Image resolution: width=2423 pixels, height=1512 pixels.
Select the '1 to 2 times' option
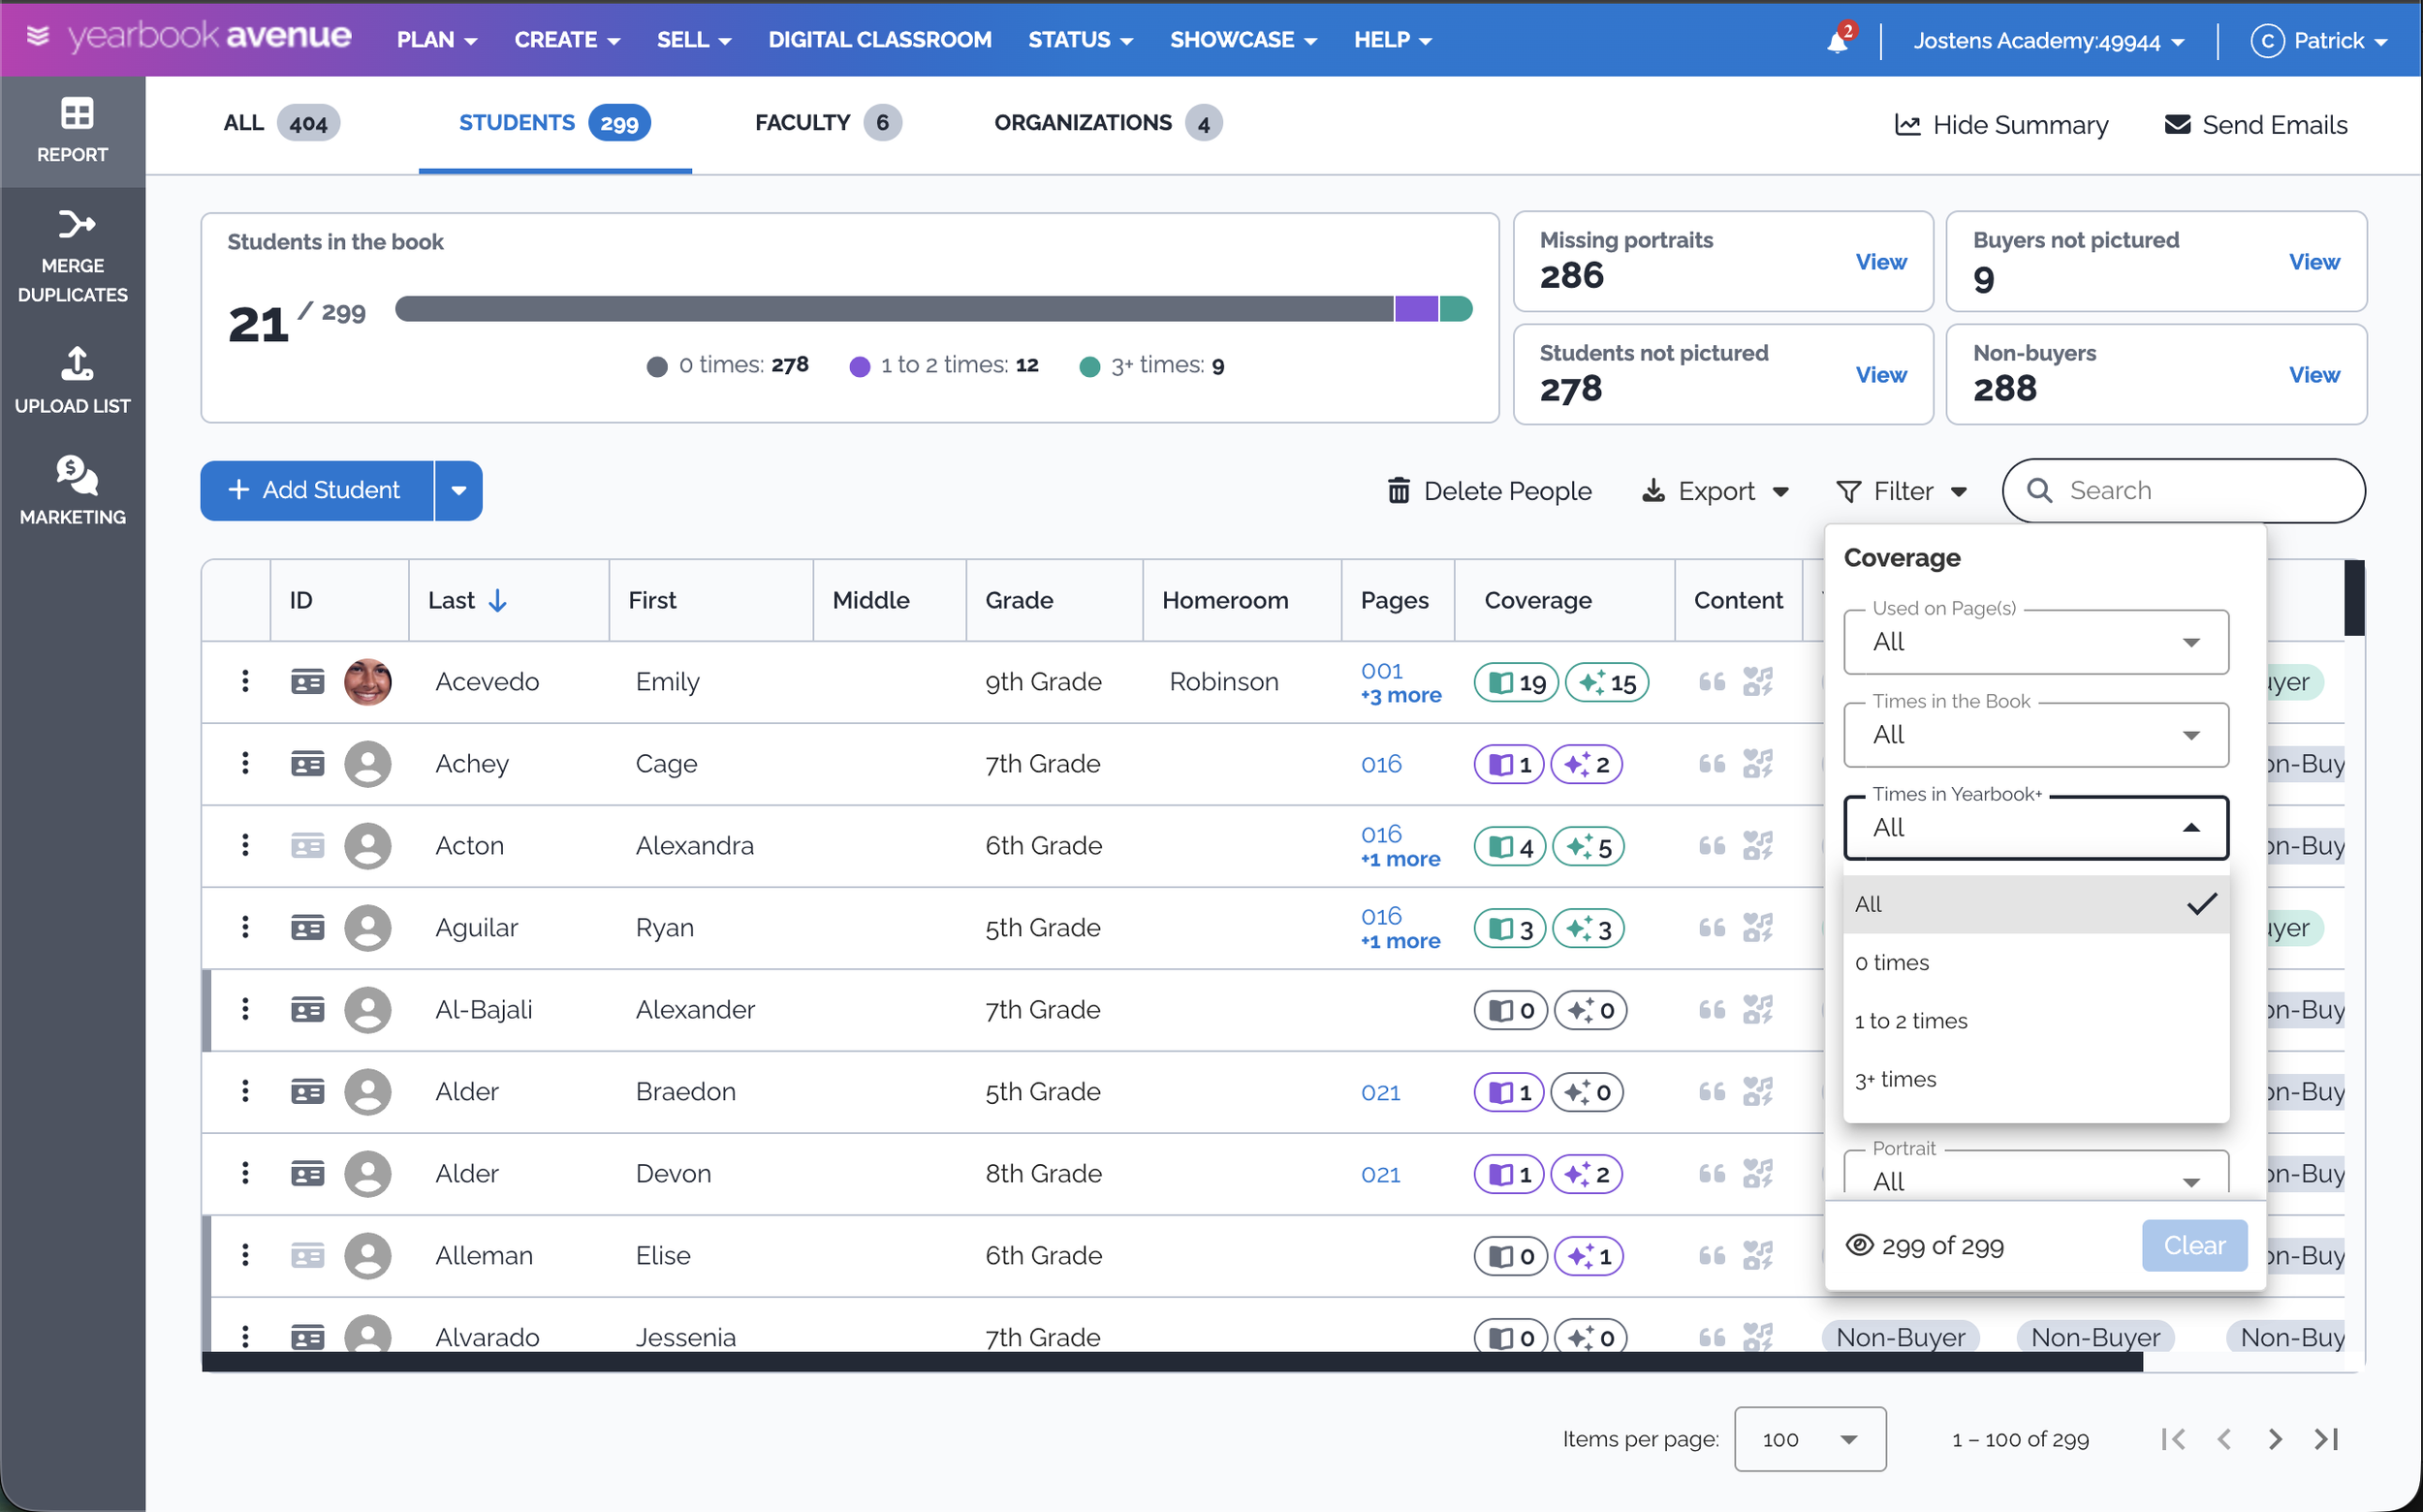(2036, 1021)
